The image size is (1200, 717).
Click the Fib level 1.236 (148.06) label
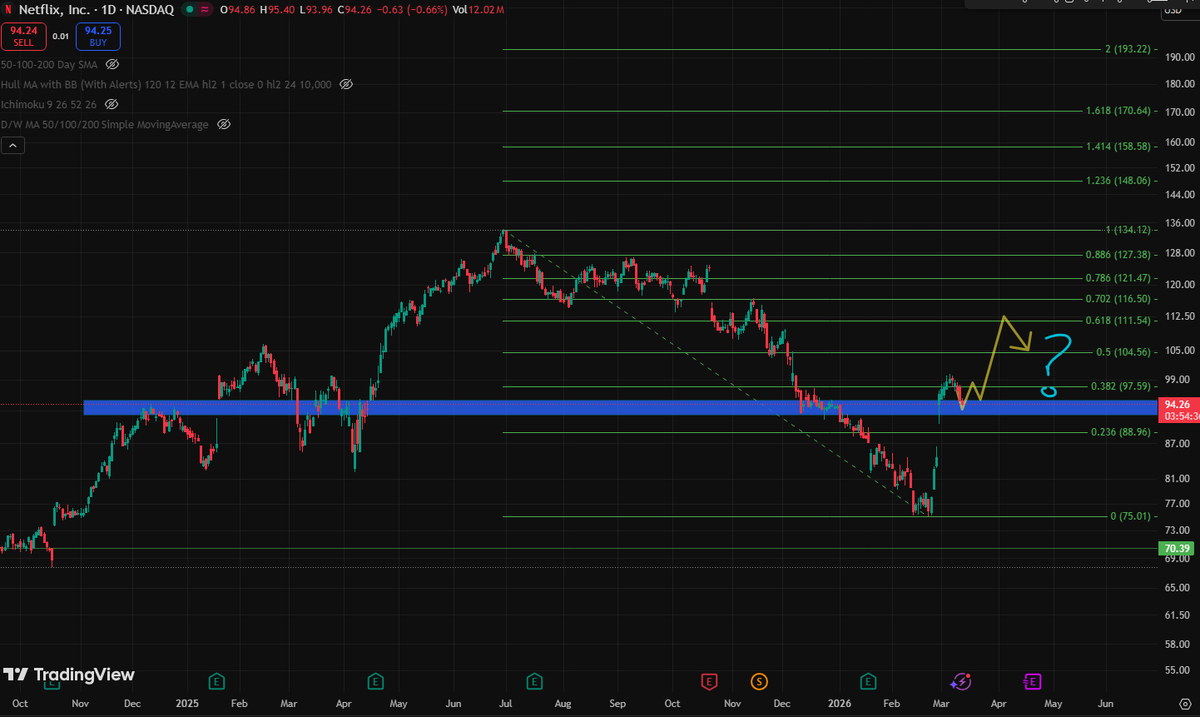pyautogui.click(x=1120, y=181)
